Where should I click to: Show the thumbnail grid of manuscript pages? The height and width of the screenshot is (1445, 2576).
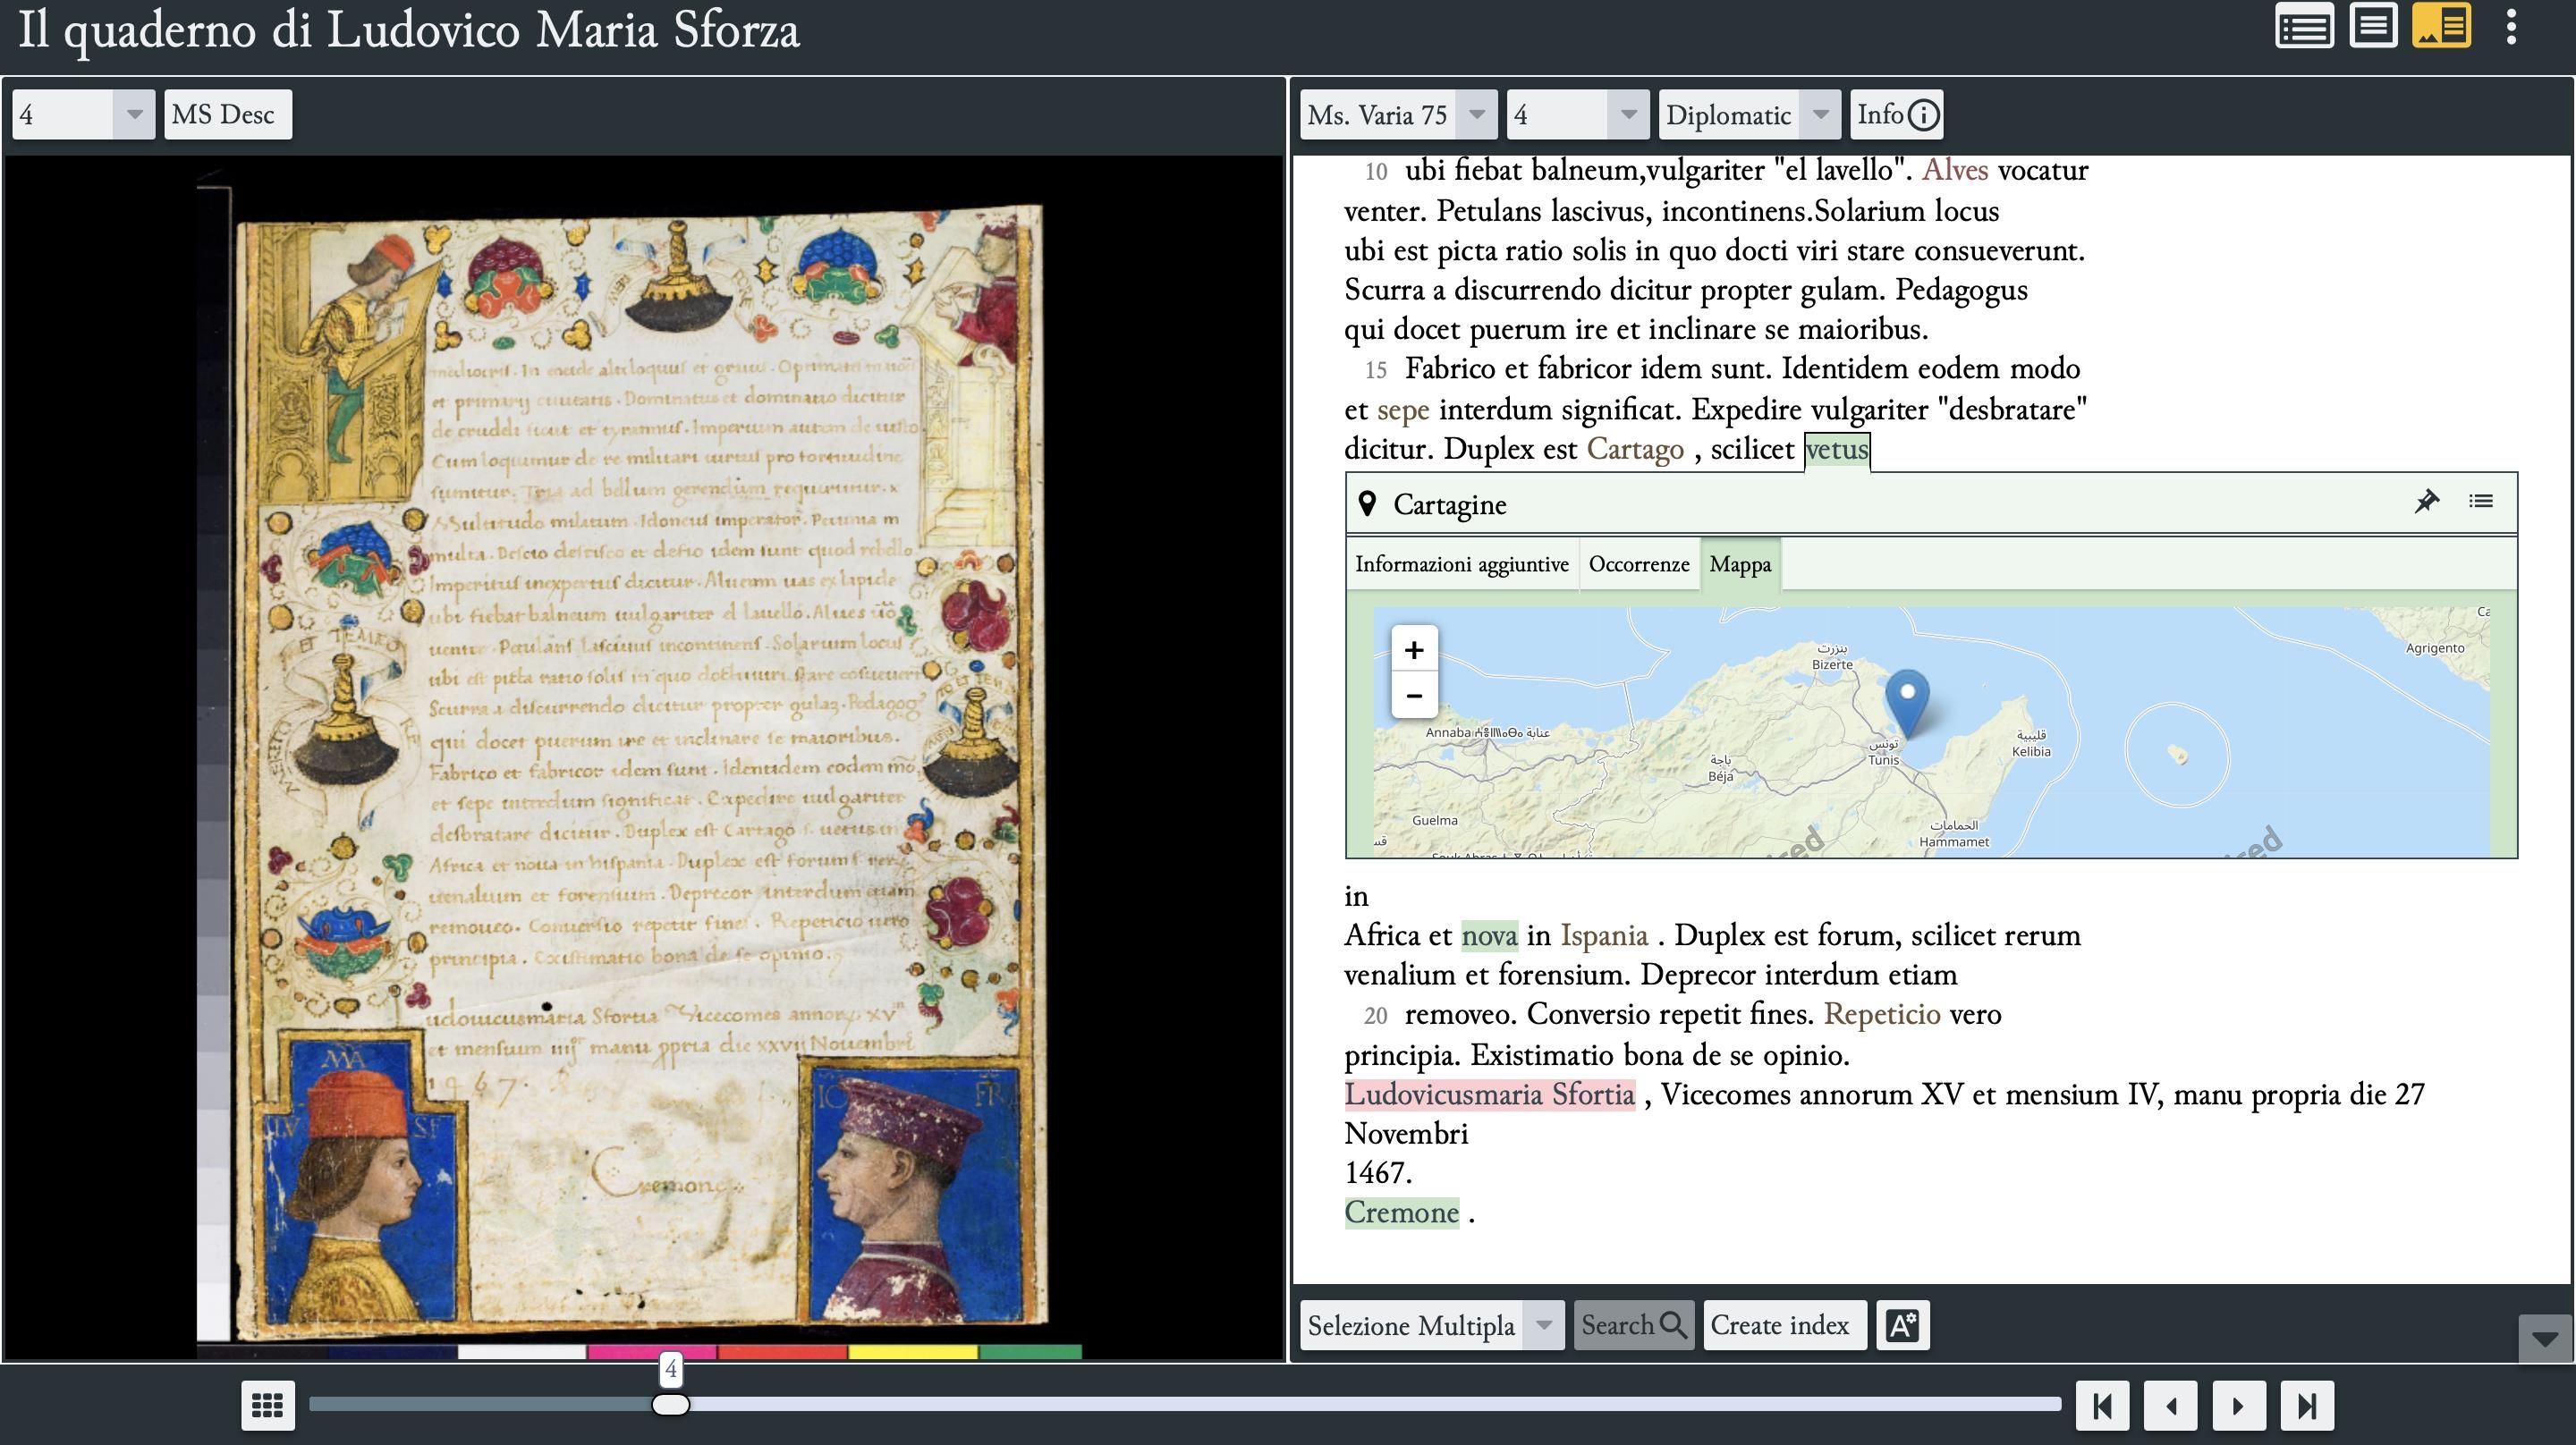[x=267, y=1405]
